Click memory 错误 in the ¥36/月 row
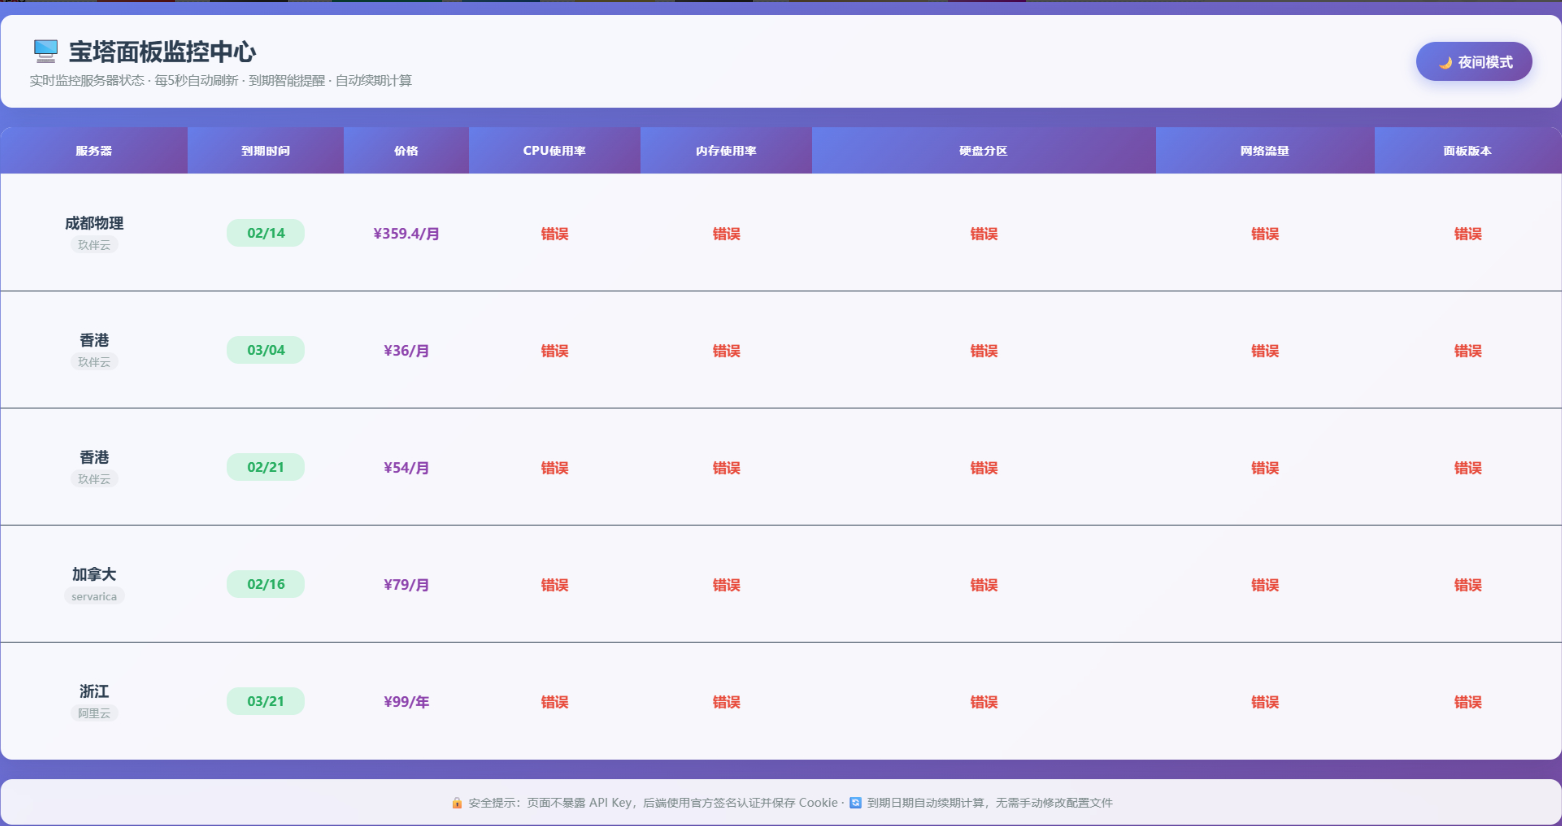 click(x=726, y=350)
